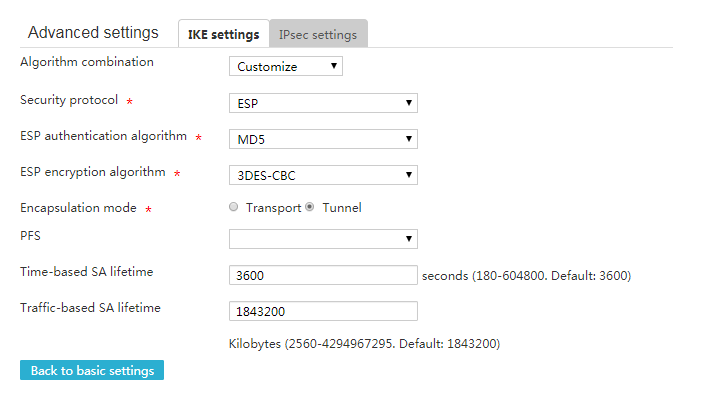Click the Traffic-based SA lifetime input field
The image size is (709, 402).
click(323, 311)
